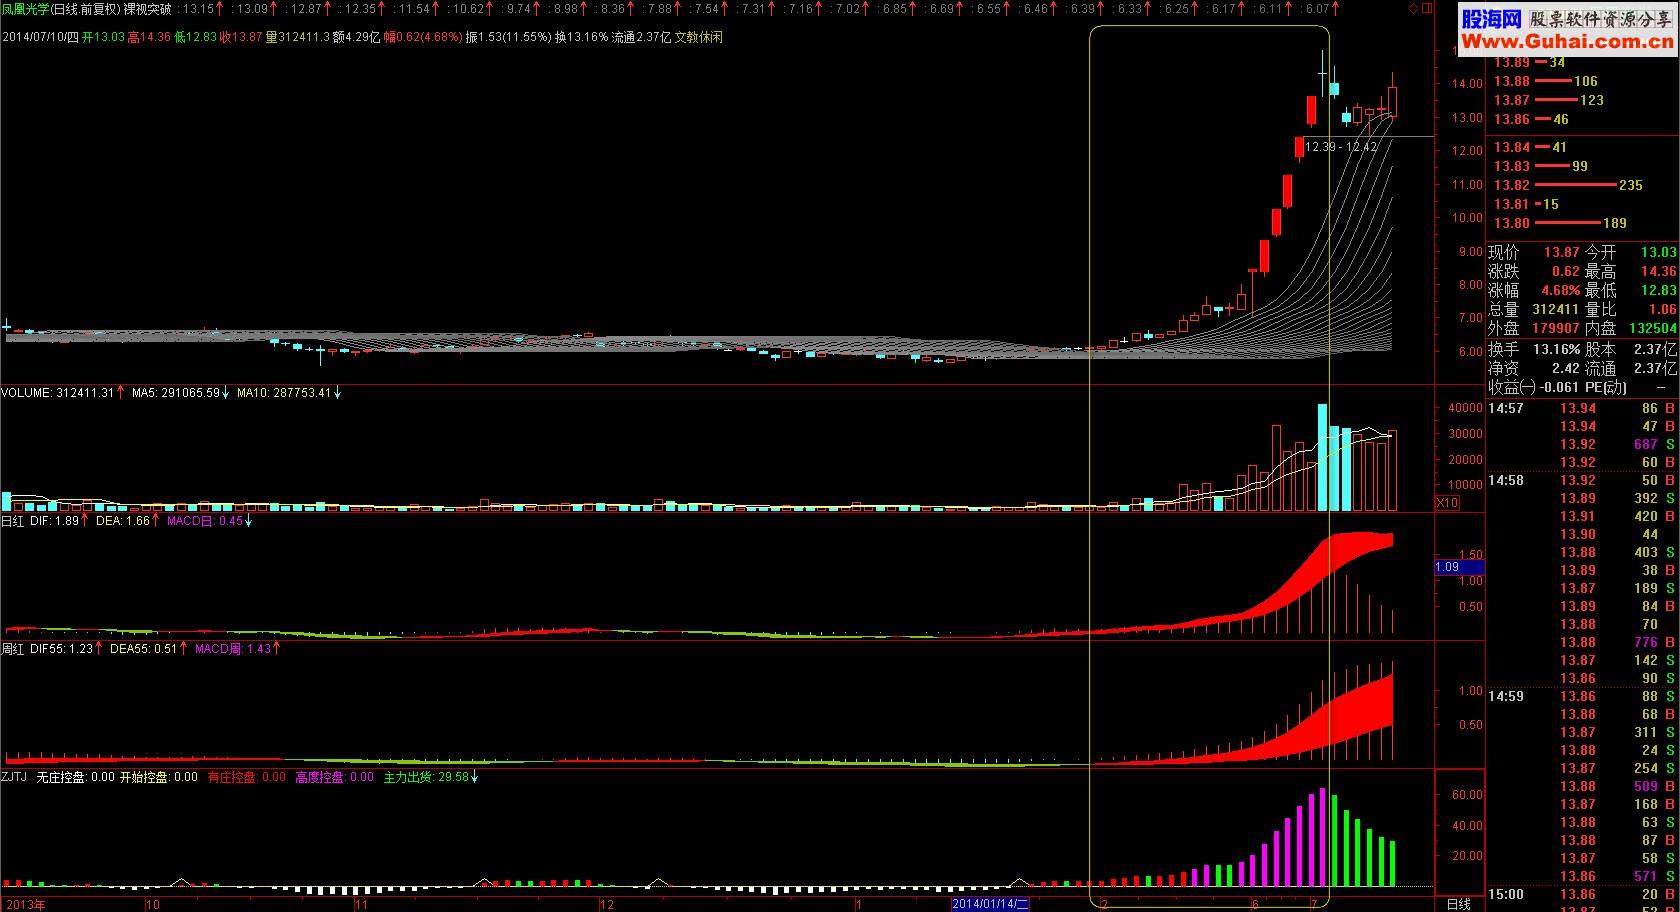Click the 换手 13.16% turnover field
Screen dimensions: 1680x912
point(1534,349)
